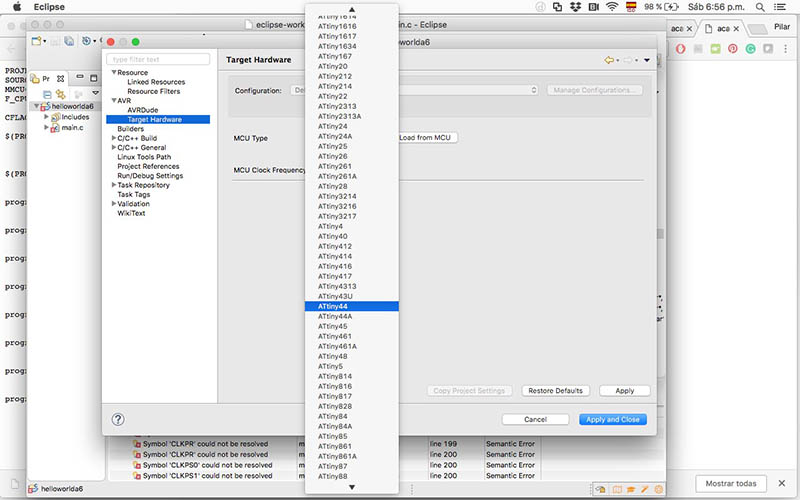
Task: Expand the Task Repository node
Action: [x=114, y=185]
